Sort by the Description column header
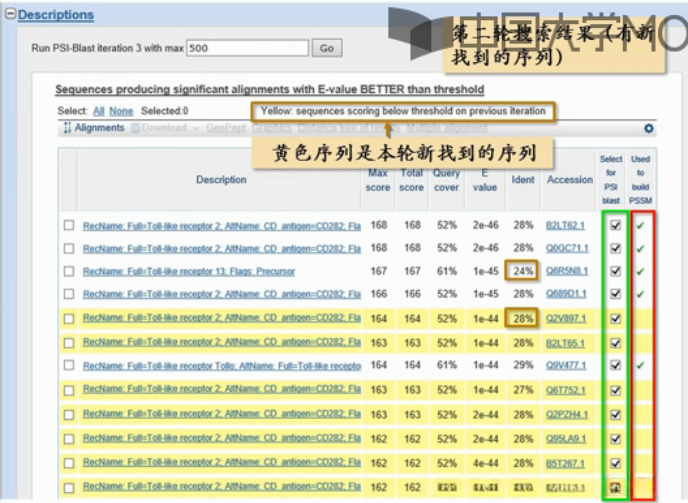Image resolution: width=688 pixels, height=503 pixels. (x=221, y=180)
